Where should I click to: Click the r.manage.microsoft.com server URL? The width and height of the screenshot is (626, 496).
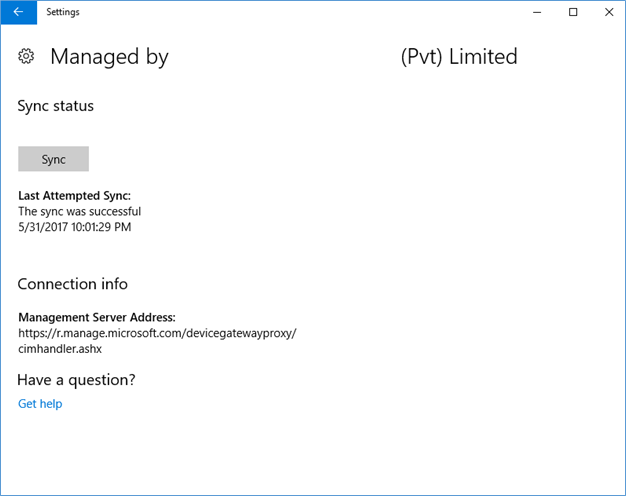157,333
